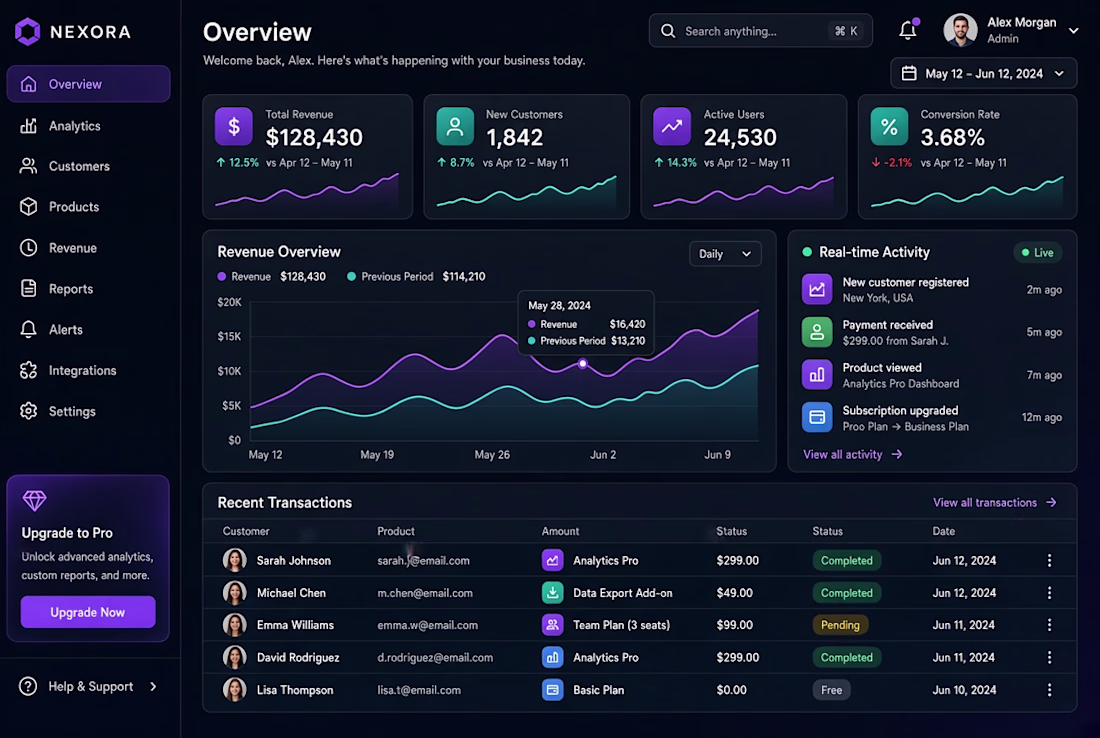
Task: Click Sarah Johnson's Analytics Pro product icon
Action: click(552, 560)
